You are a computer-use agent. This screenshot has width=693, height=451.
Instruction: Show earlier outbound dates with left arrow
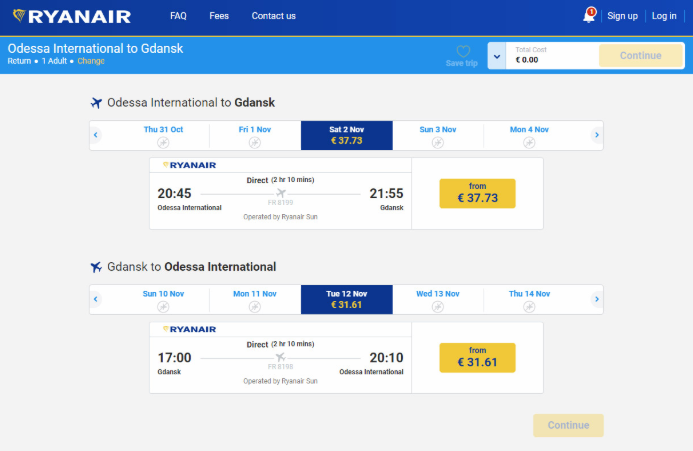tap(96, 135)
